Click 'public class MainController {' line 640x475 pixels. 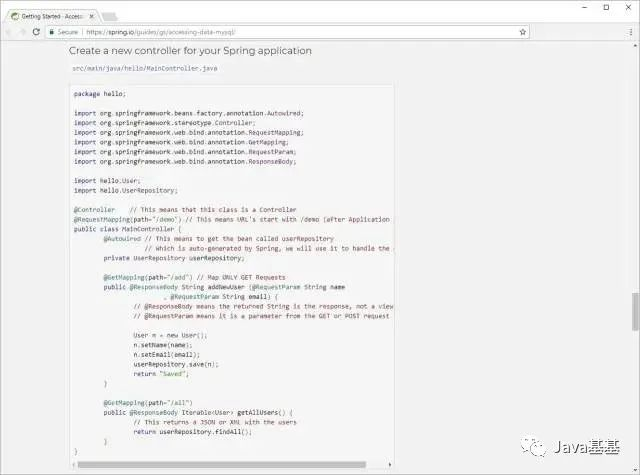click(127, 229)
